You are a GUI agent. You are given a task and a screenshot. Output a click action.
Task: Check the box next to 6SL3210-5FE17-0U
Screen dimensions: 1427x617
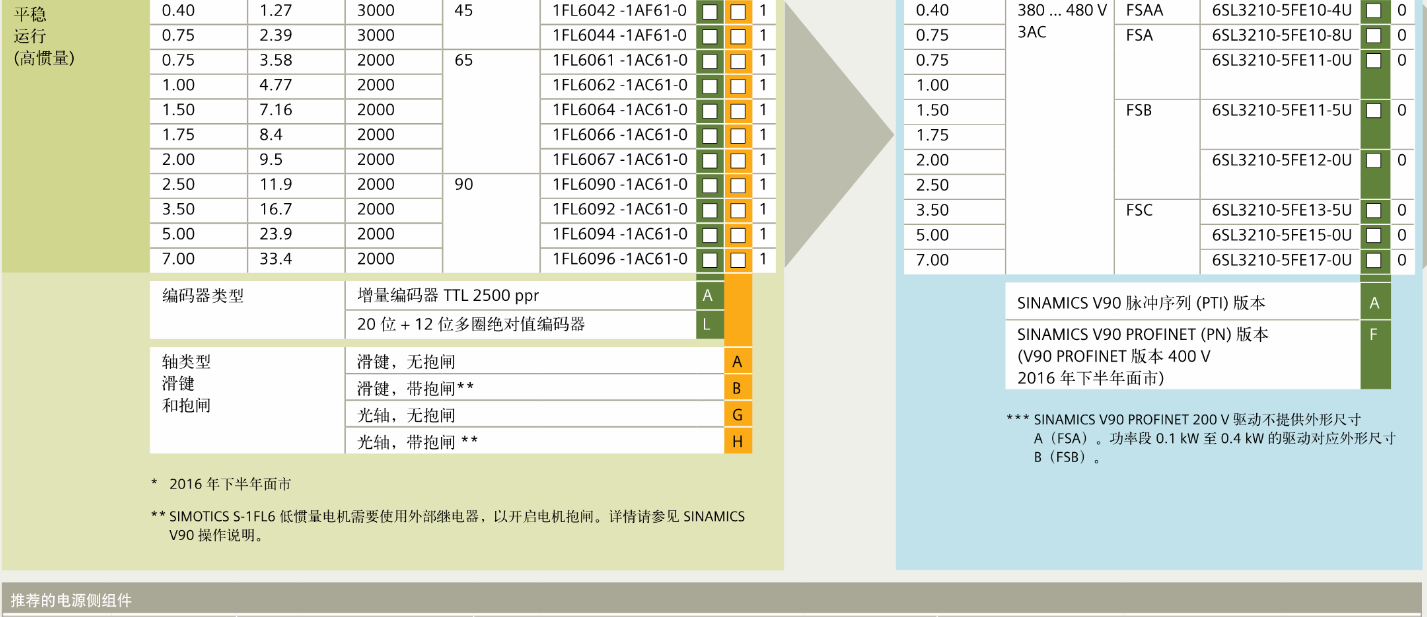(1374, 260)
